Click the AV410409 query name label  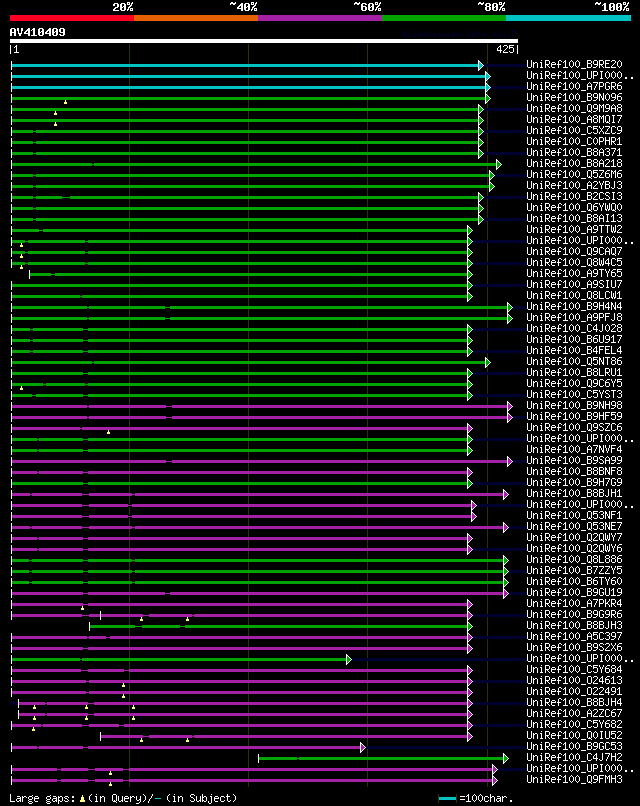(38, 32)
